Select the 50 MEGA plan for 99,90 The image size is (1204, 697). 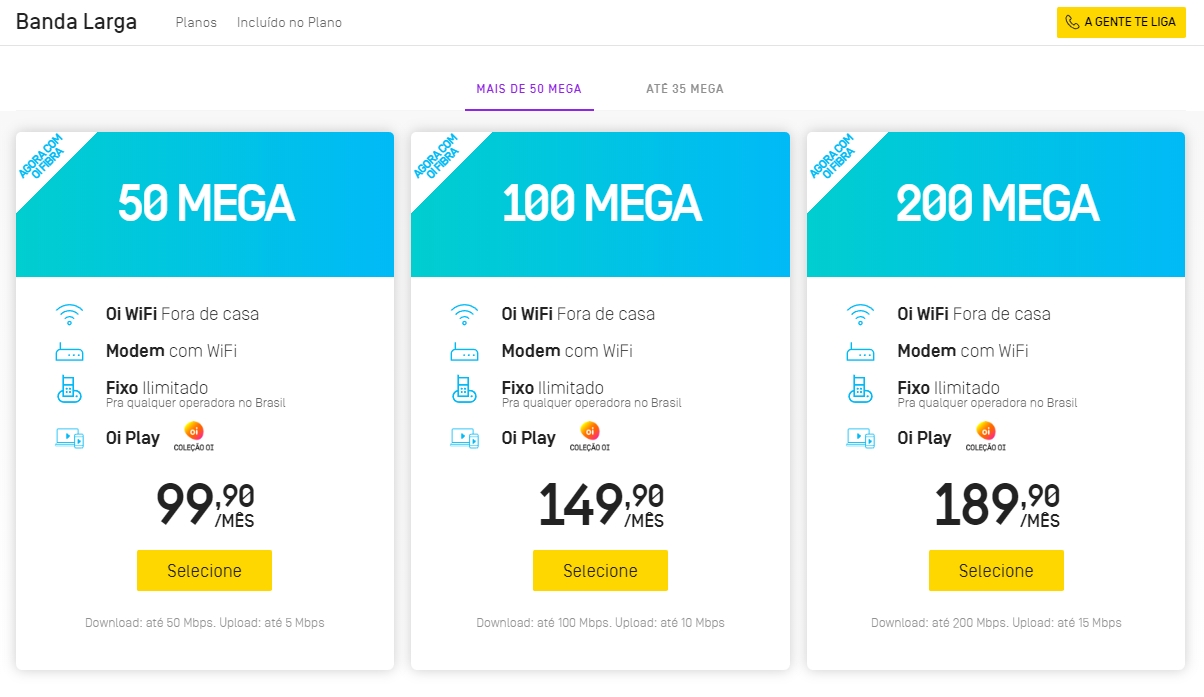204,571
